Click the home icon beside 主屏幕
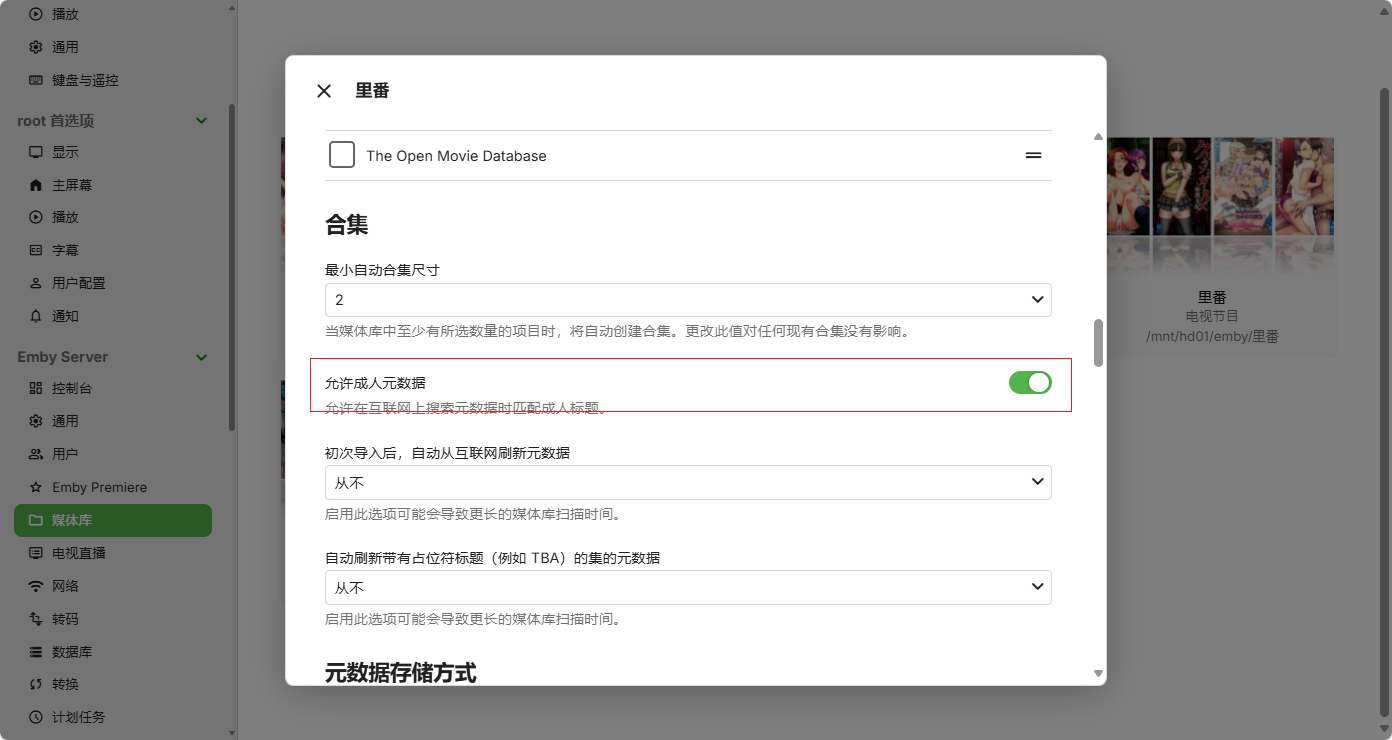 pyautogui.click(x=36, y=185)
